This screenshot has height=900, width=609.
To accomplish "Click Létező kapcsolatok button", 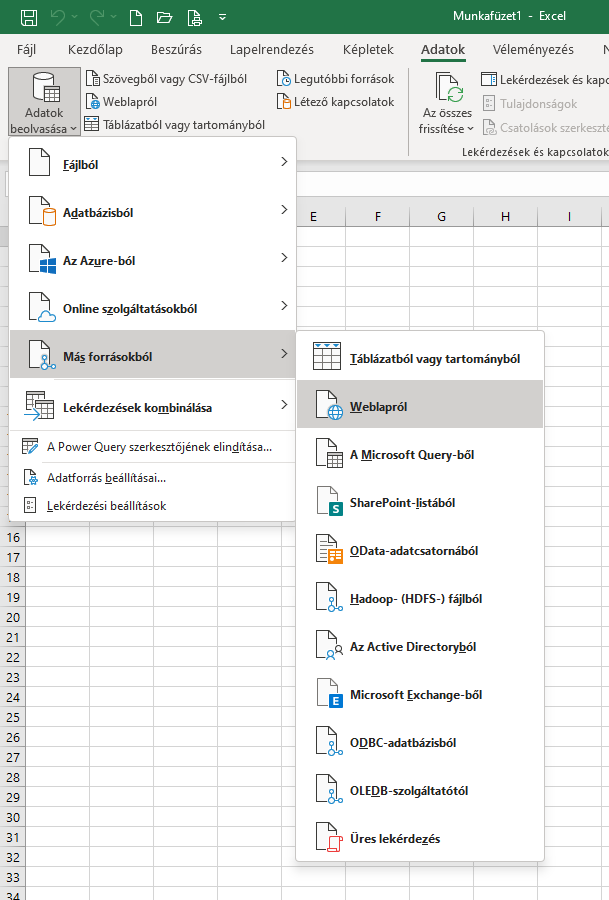I will pyautogui.click(x=335, y=102).
